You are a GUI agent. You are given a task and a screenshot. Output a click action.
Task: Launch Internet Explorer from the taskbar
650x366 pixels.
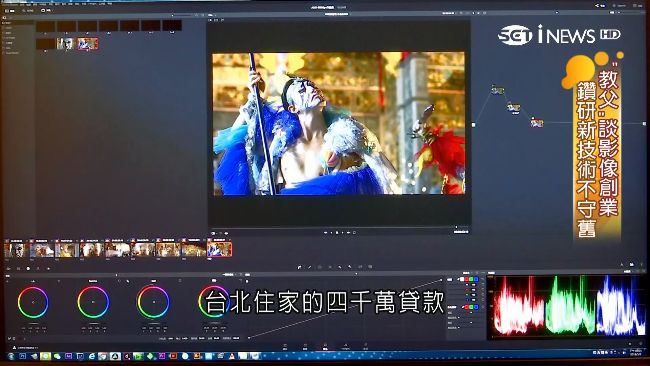[92, 356]
